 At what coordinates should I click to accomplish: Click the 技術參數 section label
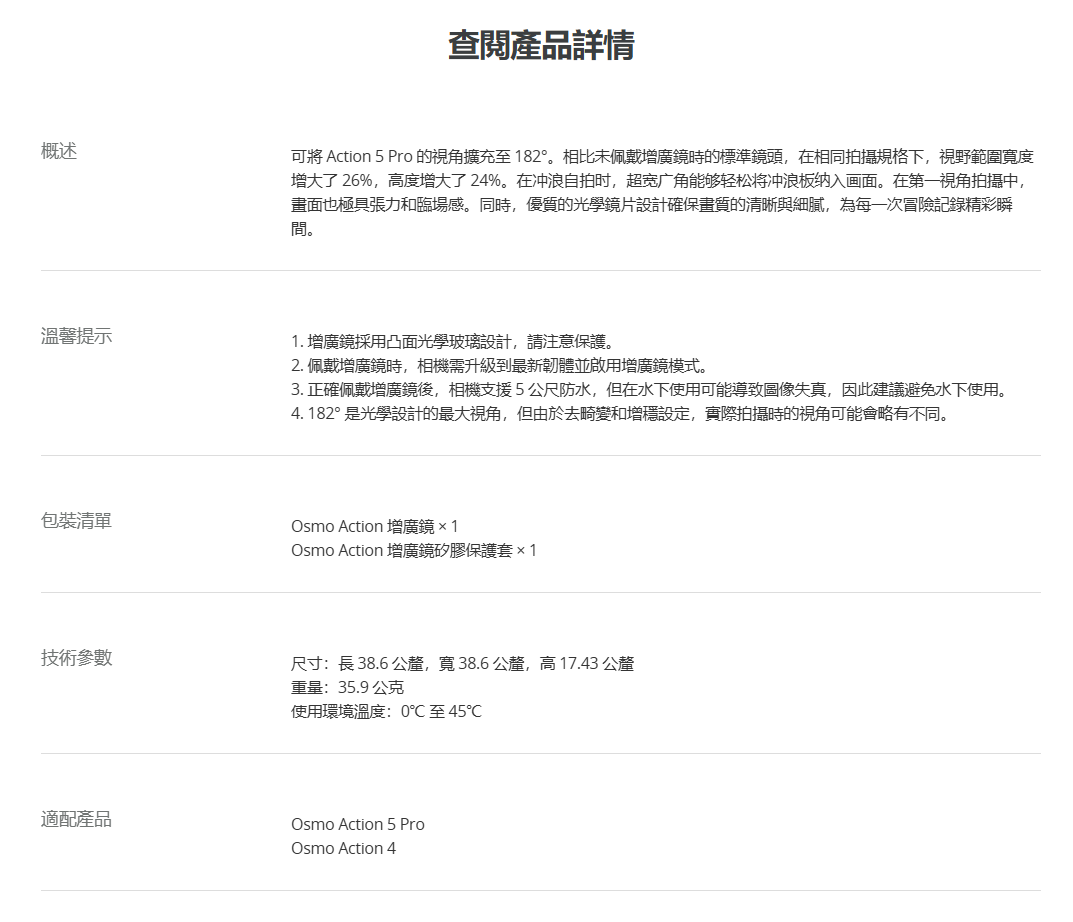pos(77,658)
